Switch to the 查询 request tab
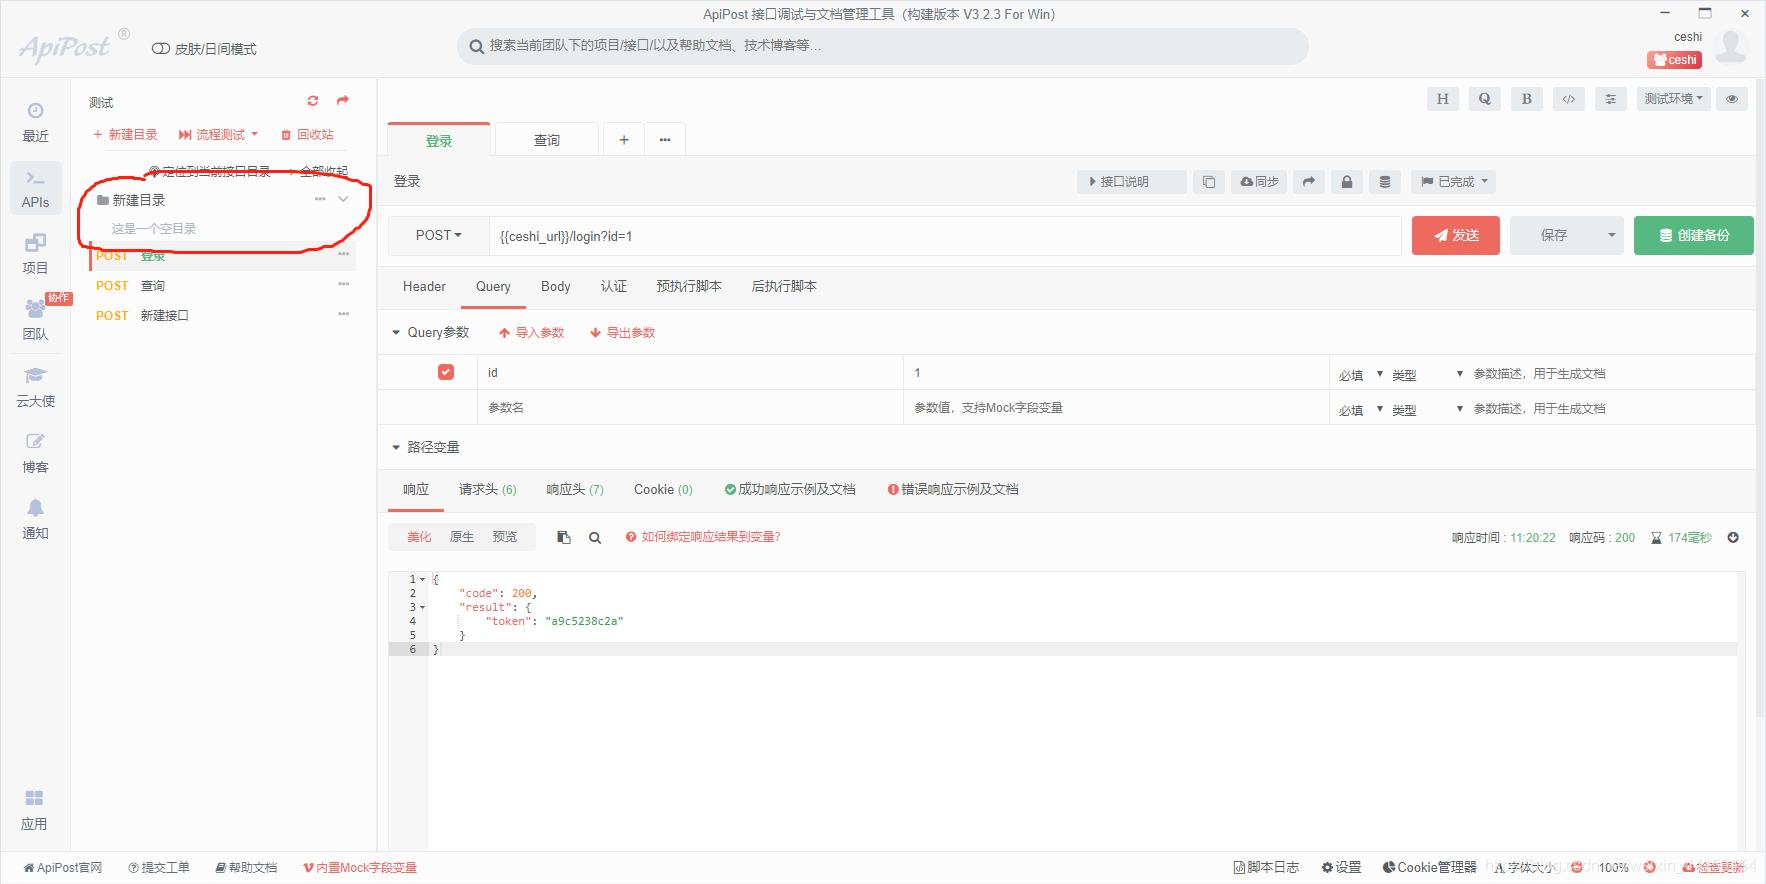The width and height of the screenshot is (1766, 884). click(x=547, y=140)
